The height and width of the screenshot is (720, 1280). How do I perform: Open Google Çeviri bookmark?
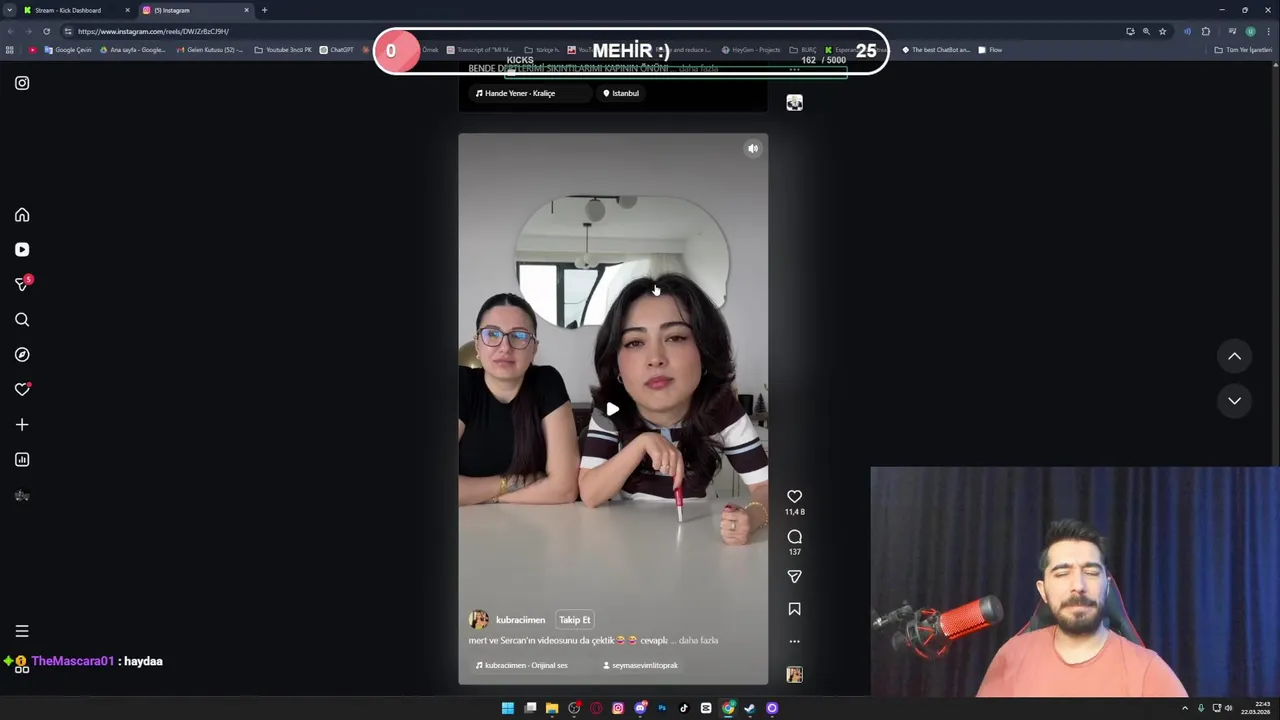pyautogui.click(x=68, y=50)
